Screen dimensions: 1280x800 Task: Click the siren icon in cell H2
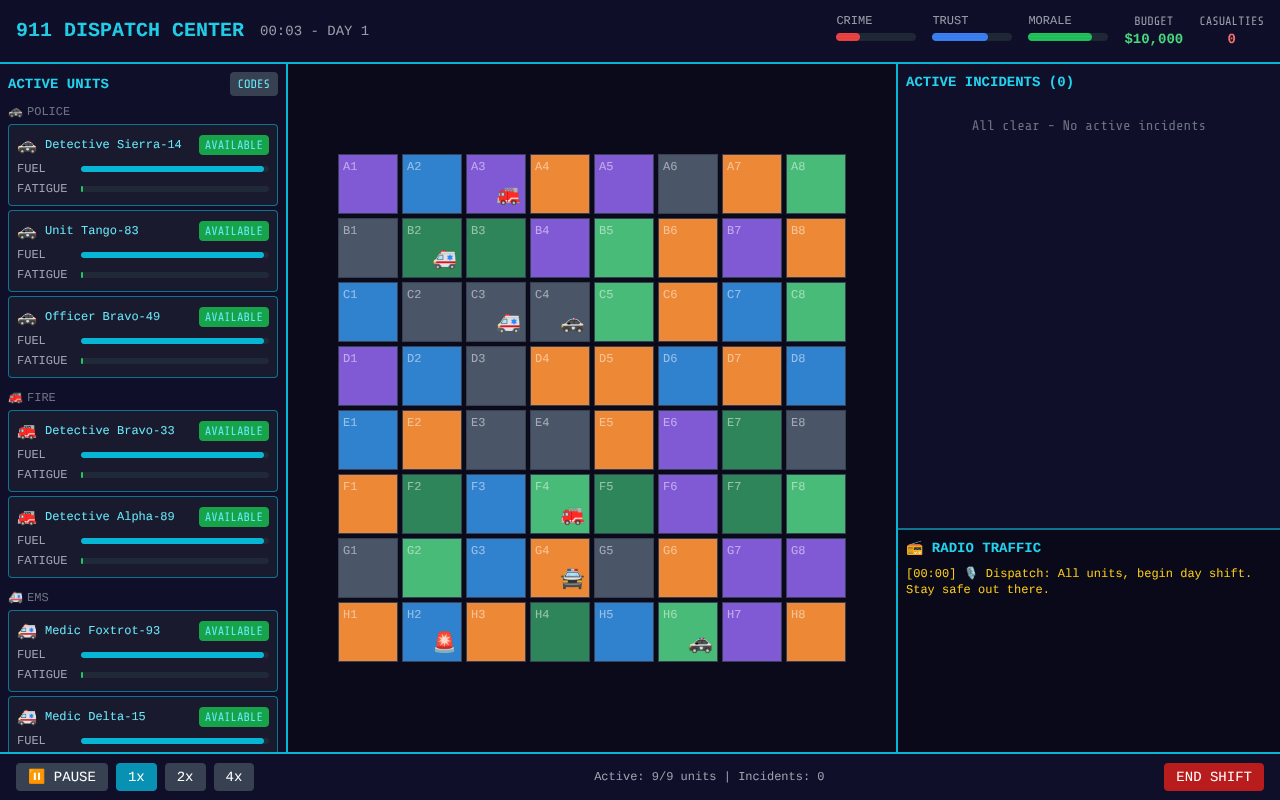coord(444,643)
